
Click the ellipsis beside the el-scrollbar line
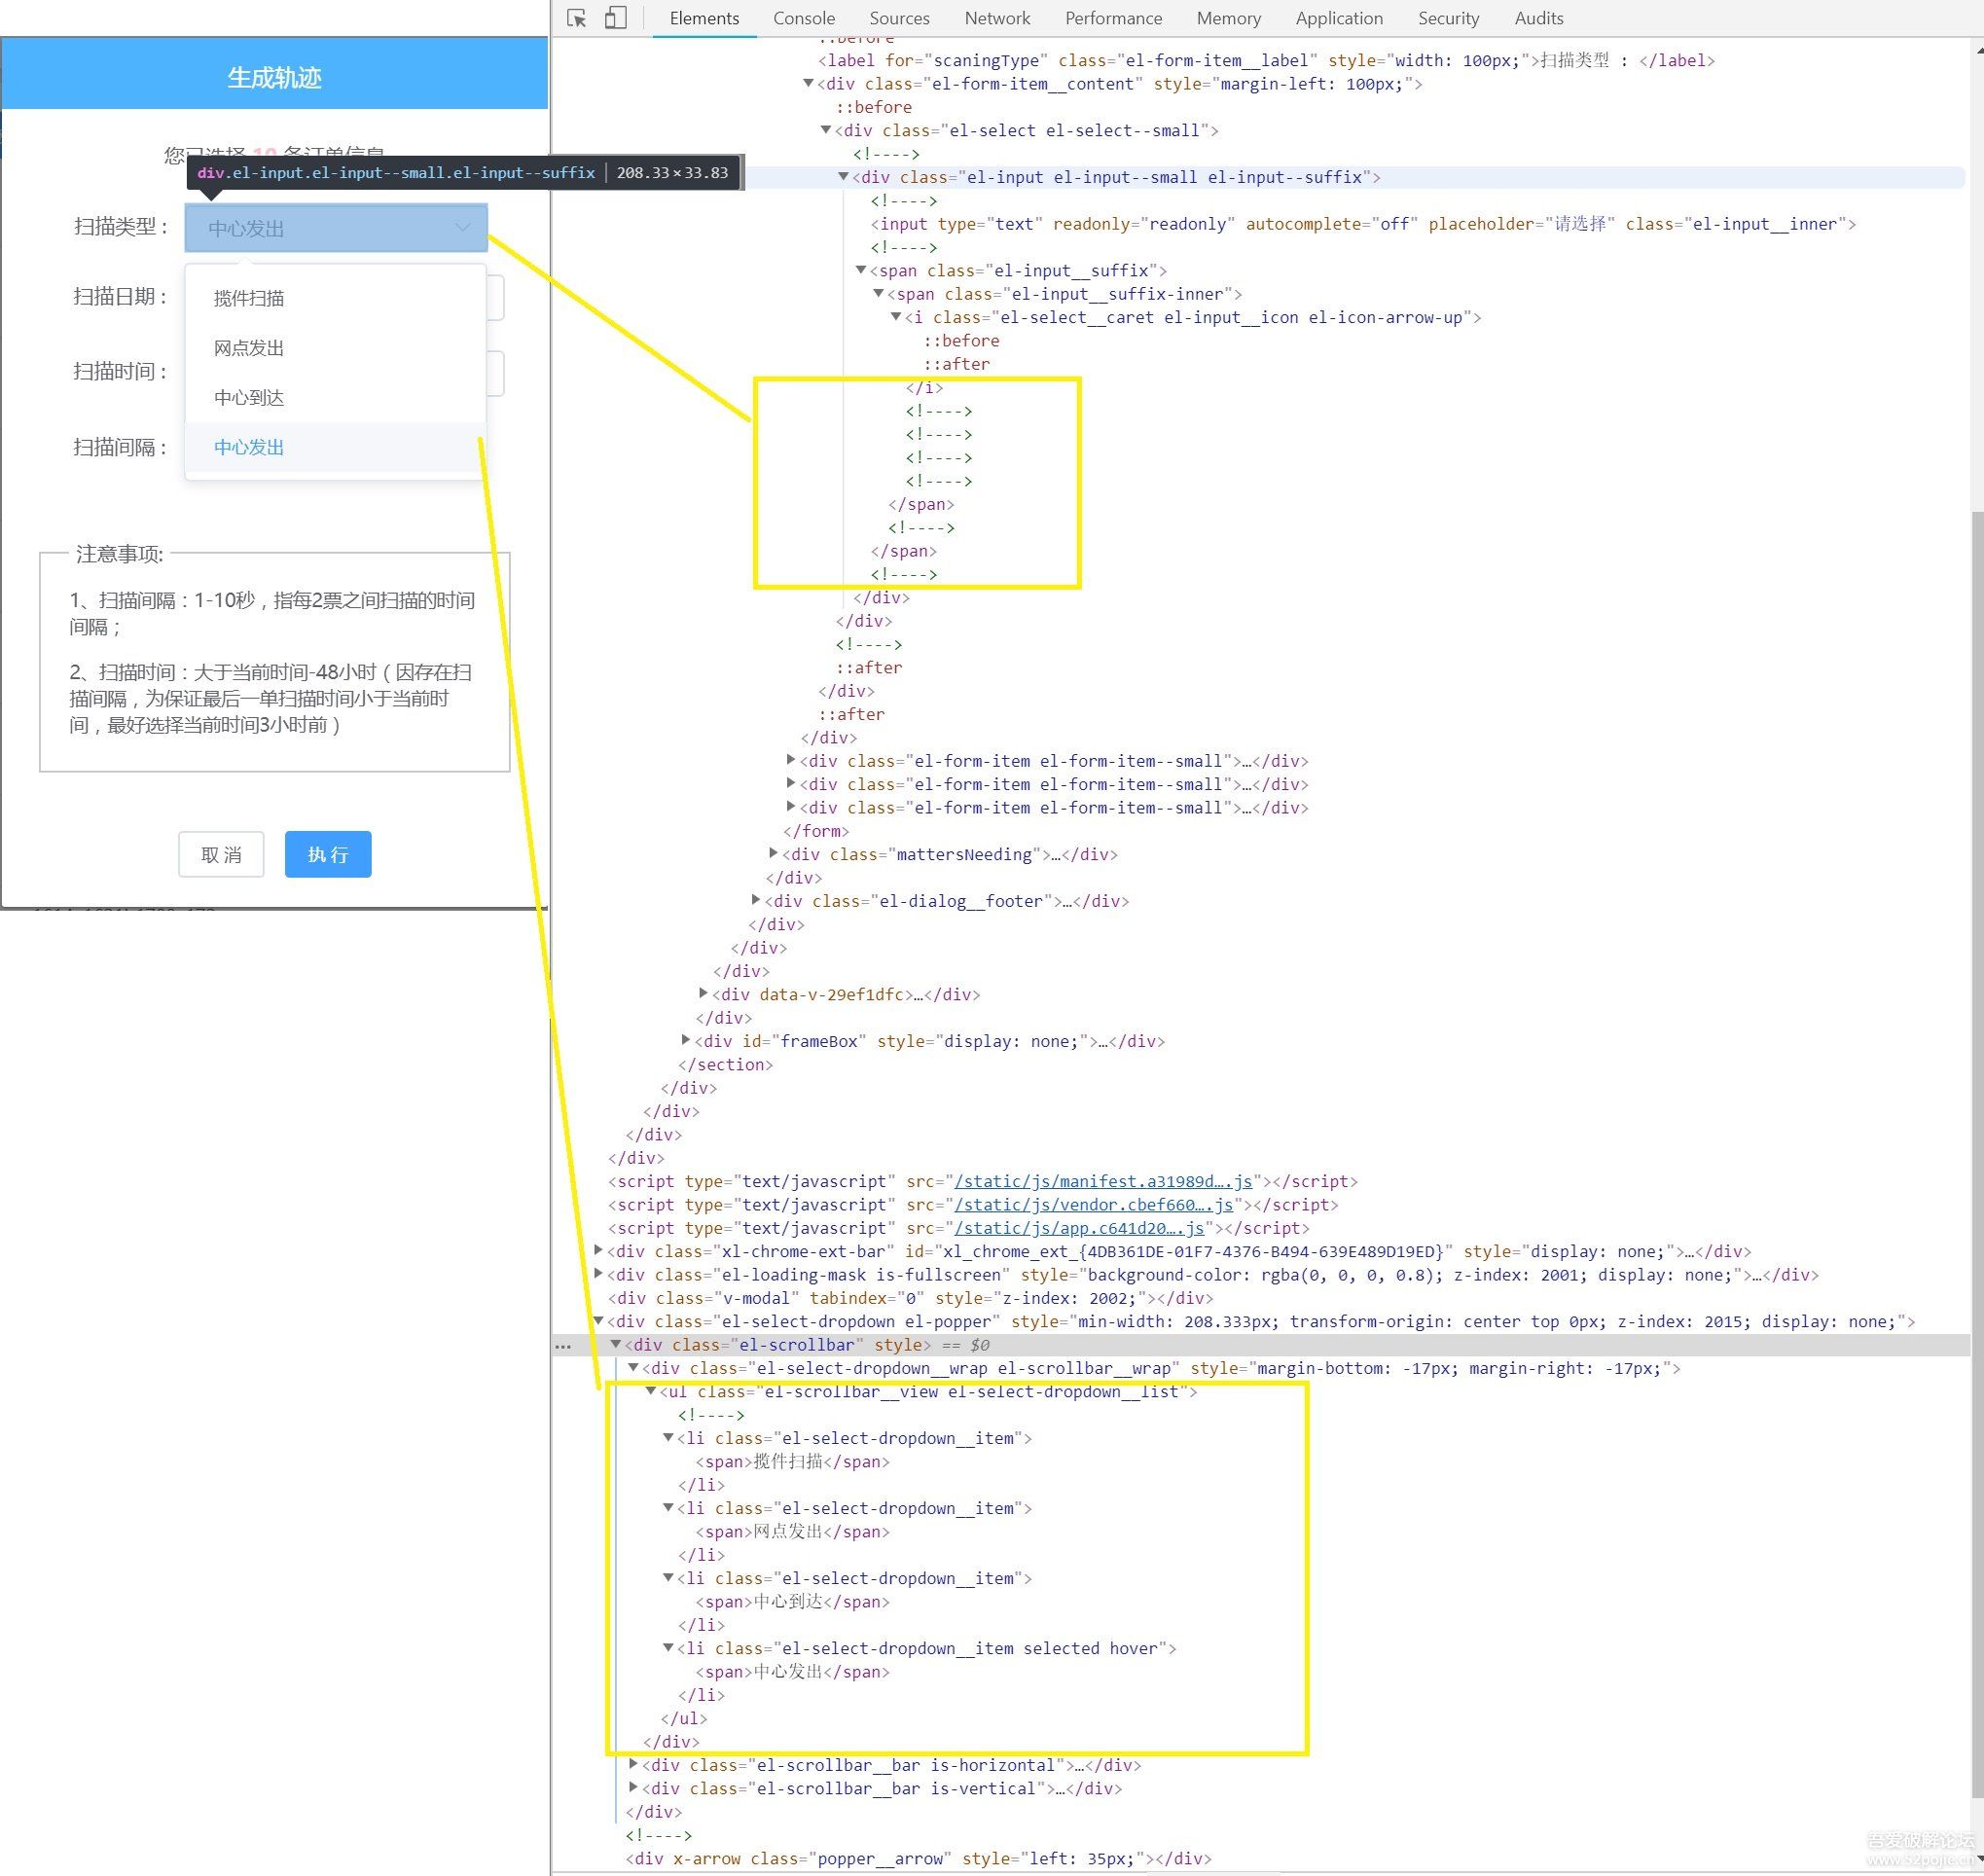point(563,1346)
